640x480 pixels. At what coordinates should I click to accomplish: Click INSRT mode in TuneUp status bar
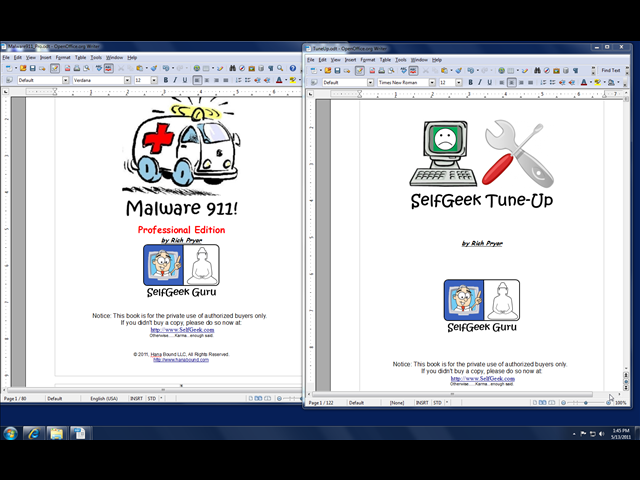point(422,402)
